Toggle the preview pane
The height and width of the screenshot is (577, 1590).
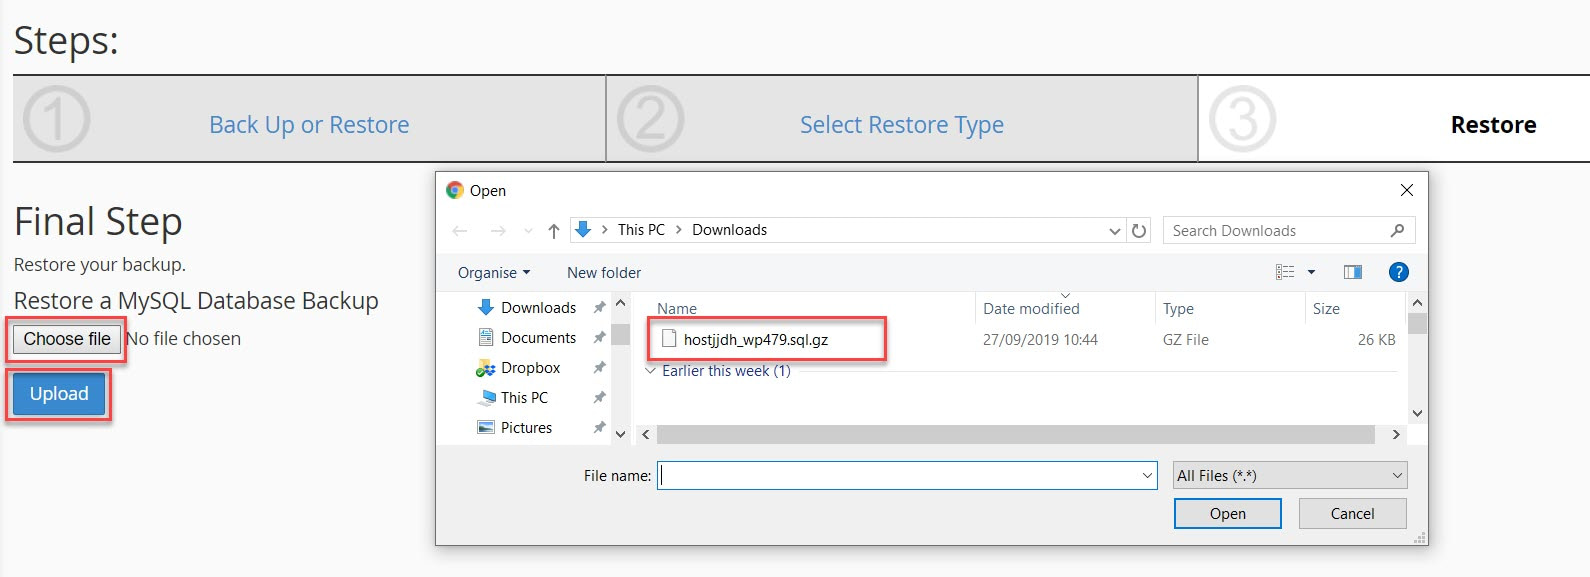coord(1353,272)
